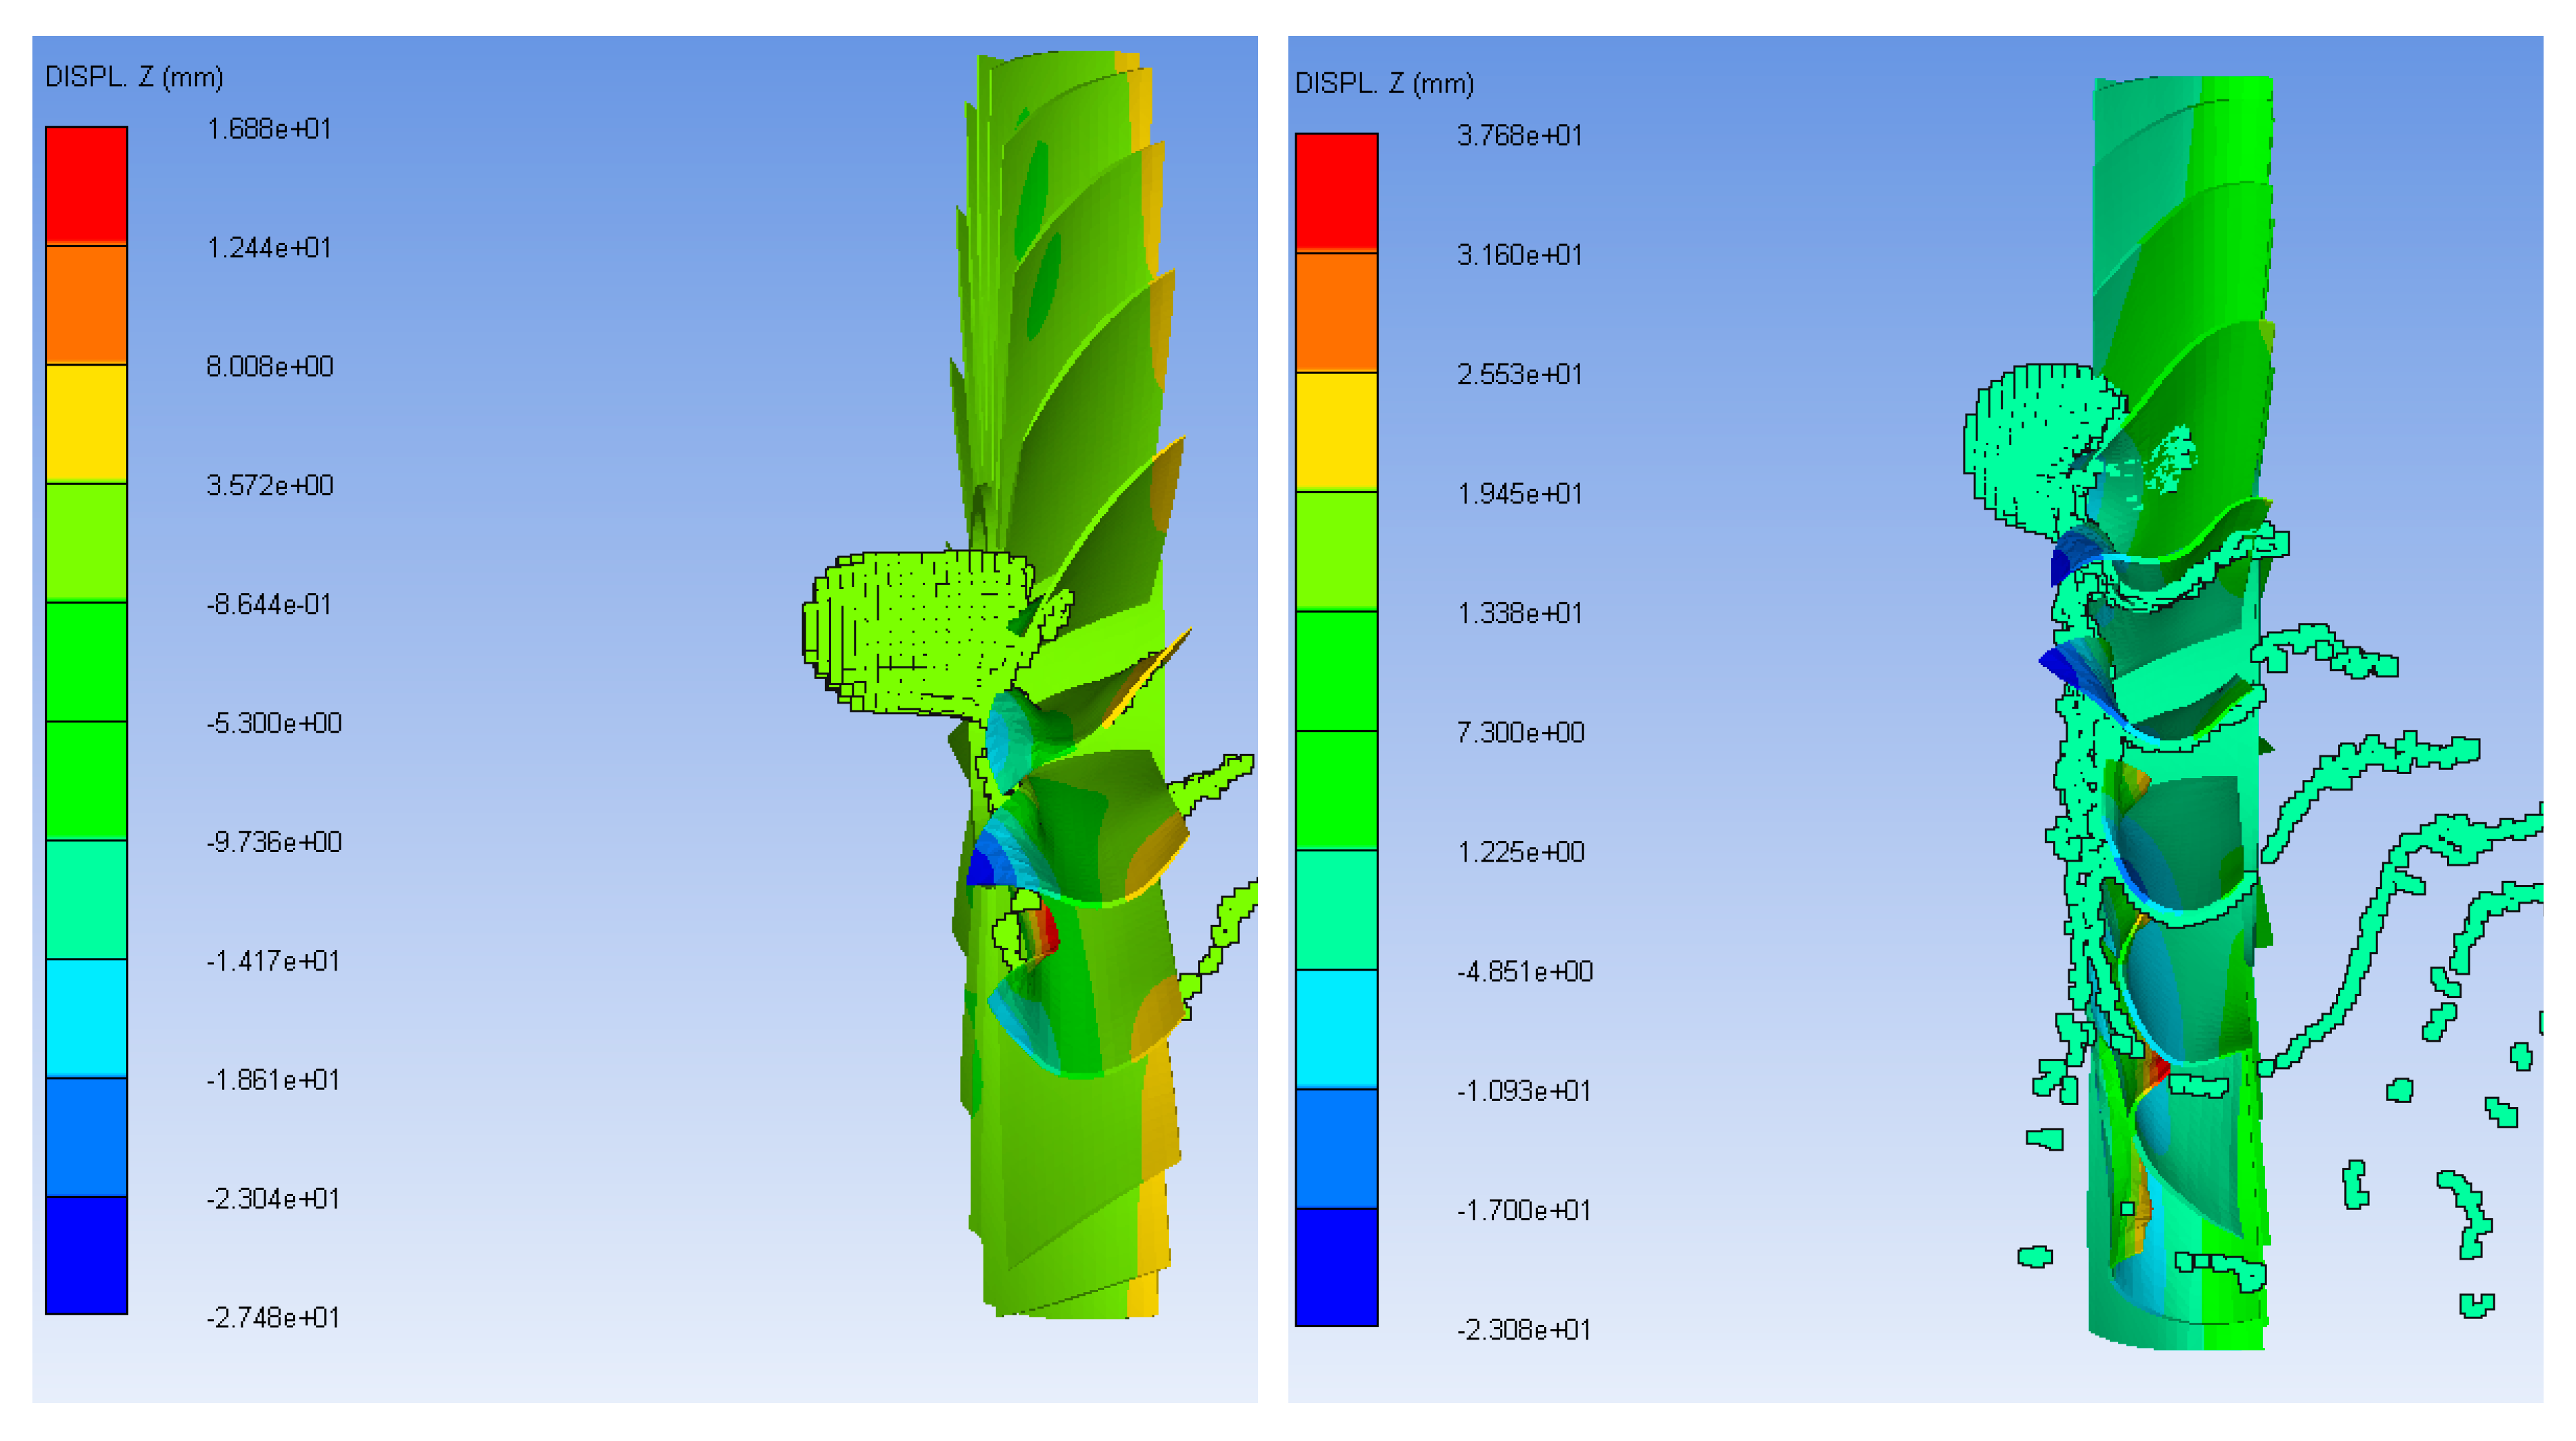Click the -8.644e-01 legend value
This screenshot has width=2576, height=1441.
click(268, 604)
